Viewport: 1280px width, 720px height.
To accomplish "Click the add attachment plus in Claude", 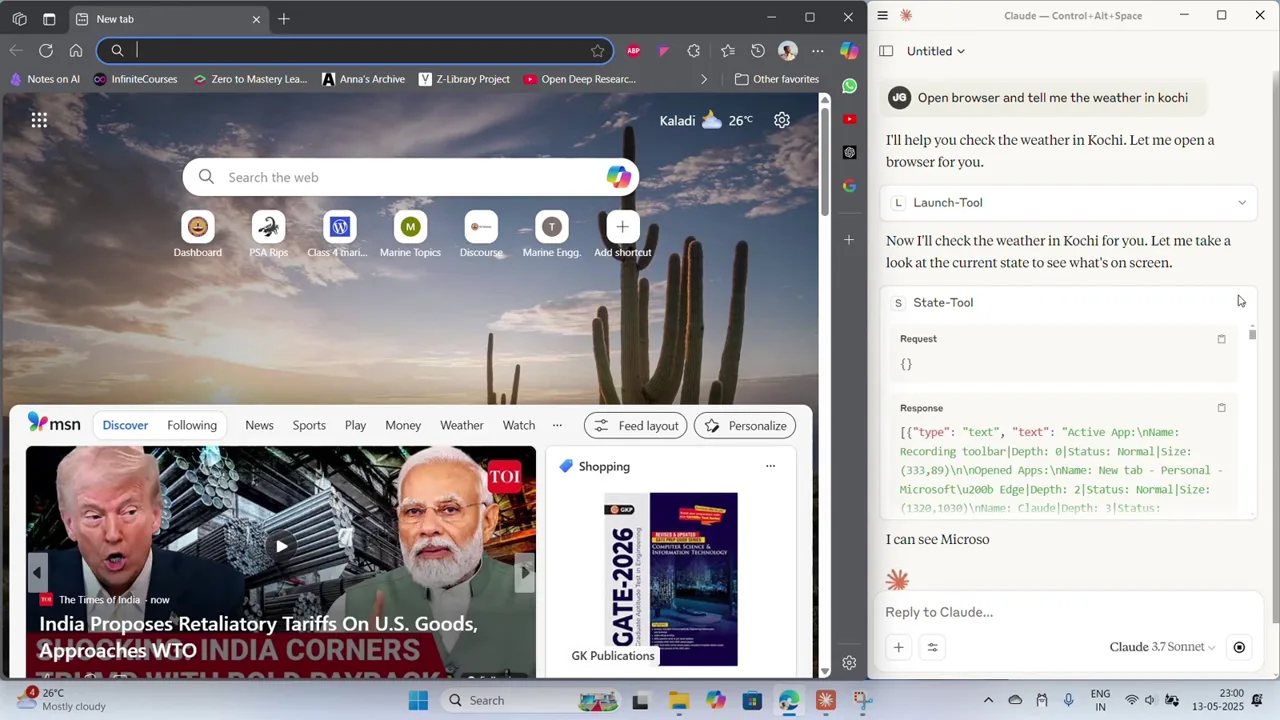I will tap(898, 647).
